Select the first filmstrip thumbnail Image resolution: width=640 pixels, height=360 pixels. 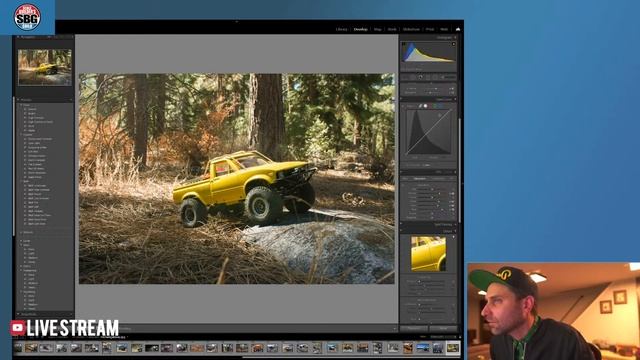tap(18, 348)
